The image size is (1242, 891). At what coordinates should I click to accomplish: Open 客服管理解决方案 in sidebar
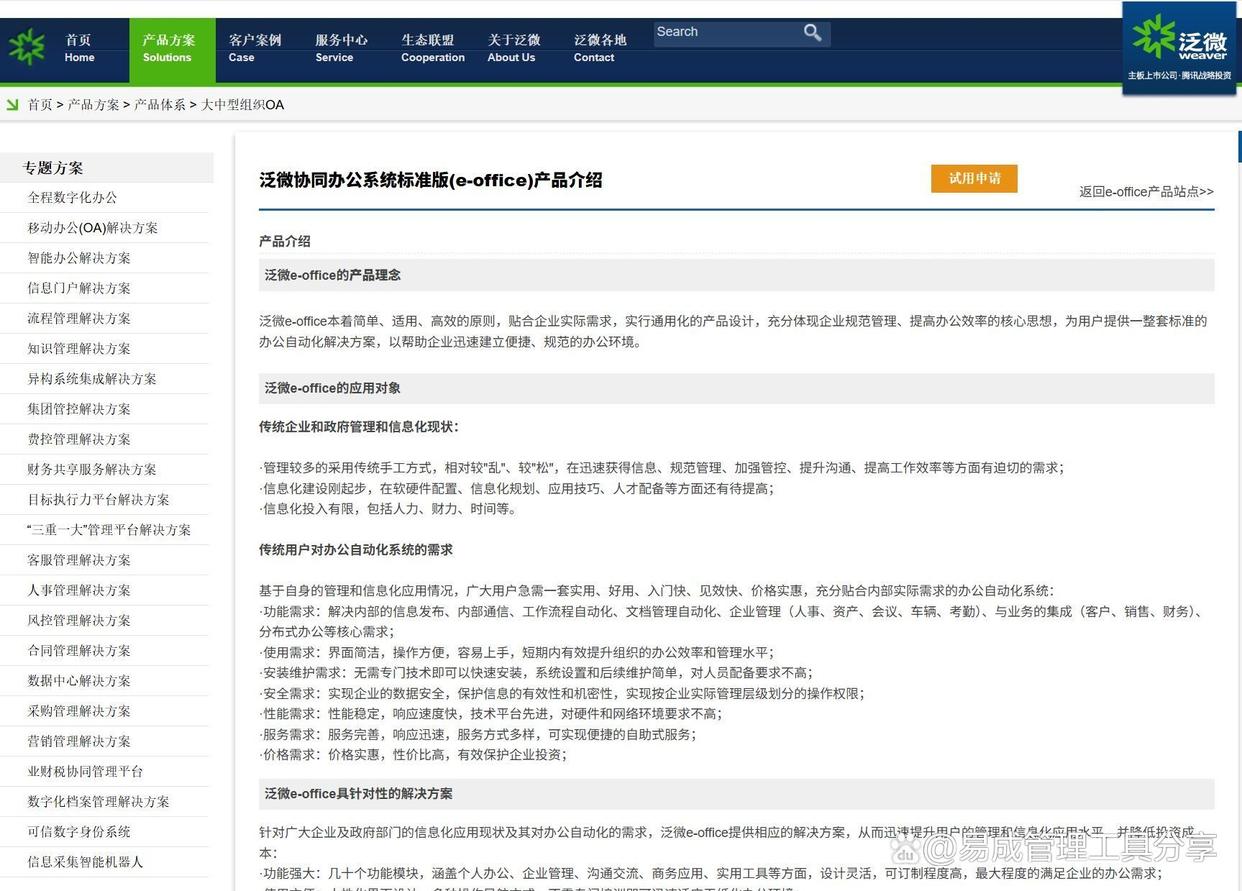[79, 559]
